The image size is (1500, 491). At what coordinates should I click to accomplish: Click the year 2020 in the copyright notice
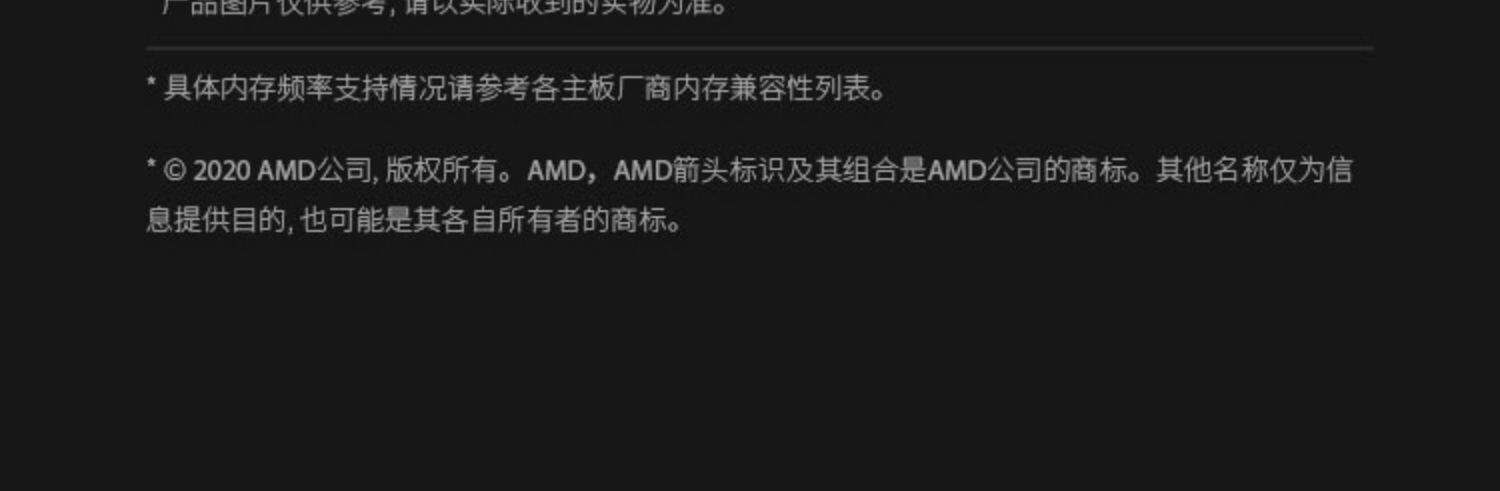click(222, 171)
